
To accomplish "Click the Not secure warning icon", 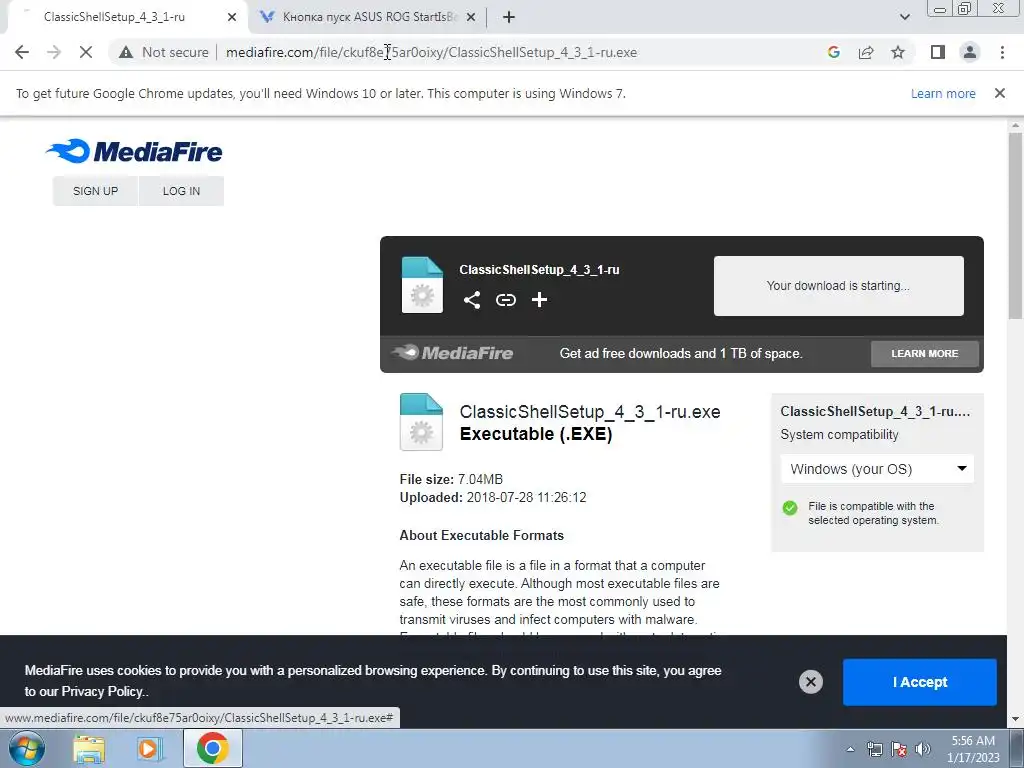I will point(126,52).
